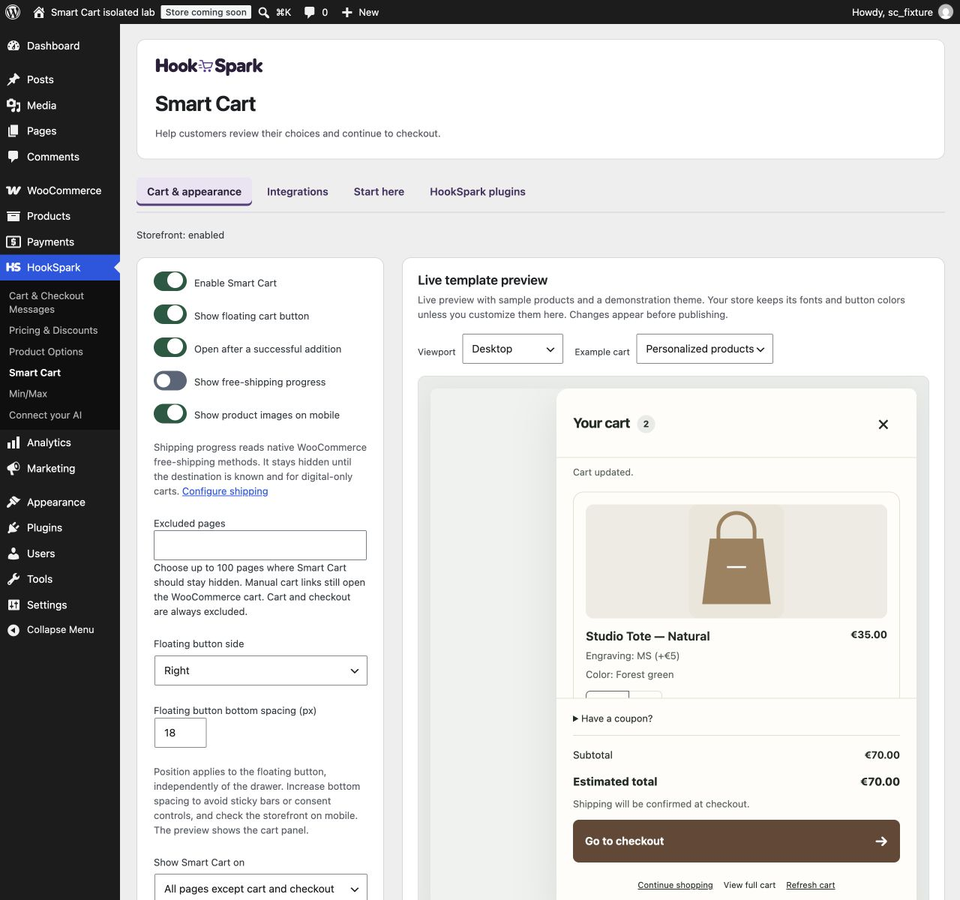
Task: Click the Collapse Menu arrow icon
Action: [13, 630]
